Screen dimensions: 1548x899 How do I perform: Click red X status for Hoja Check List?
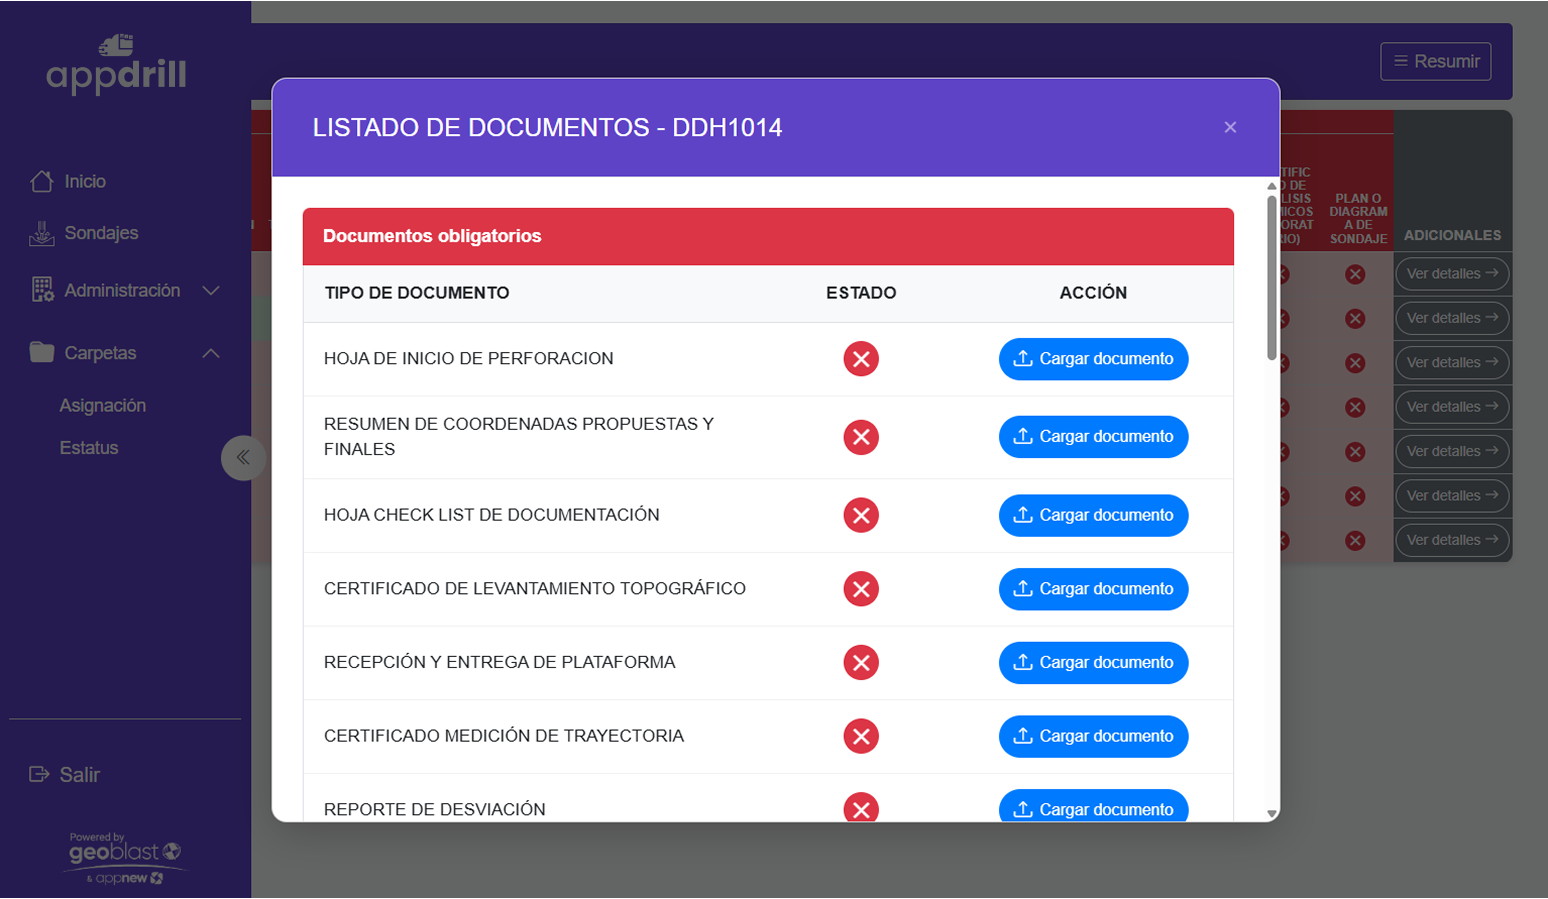pos(861,515)
